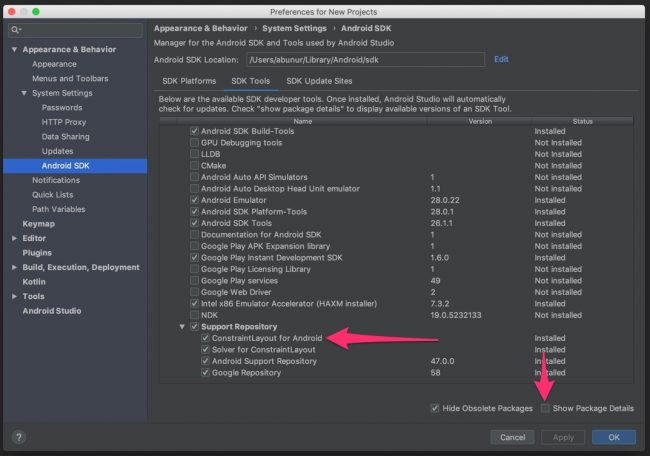Click System Settings in breadcrumb
Image resolution: width=650 pixels, height=456 pixels.
tap(294, 28)
